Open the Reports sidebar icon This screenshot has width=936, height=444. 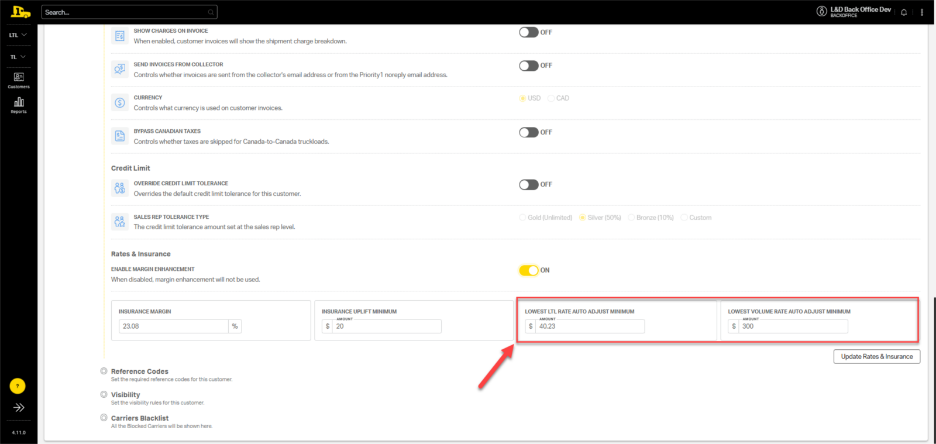point(18,104)
